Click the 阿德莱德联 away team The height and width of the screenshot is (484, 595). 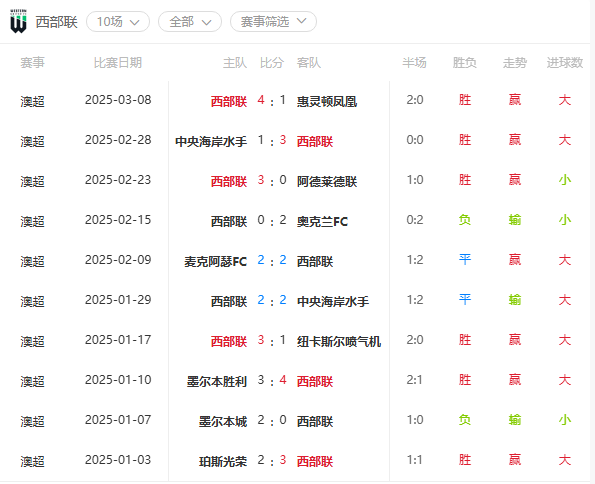click(x=327, y=181)
